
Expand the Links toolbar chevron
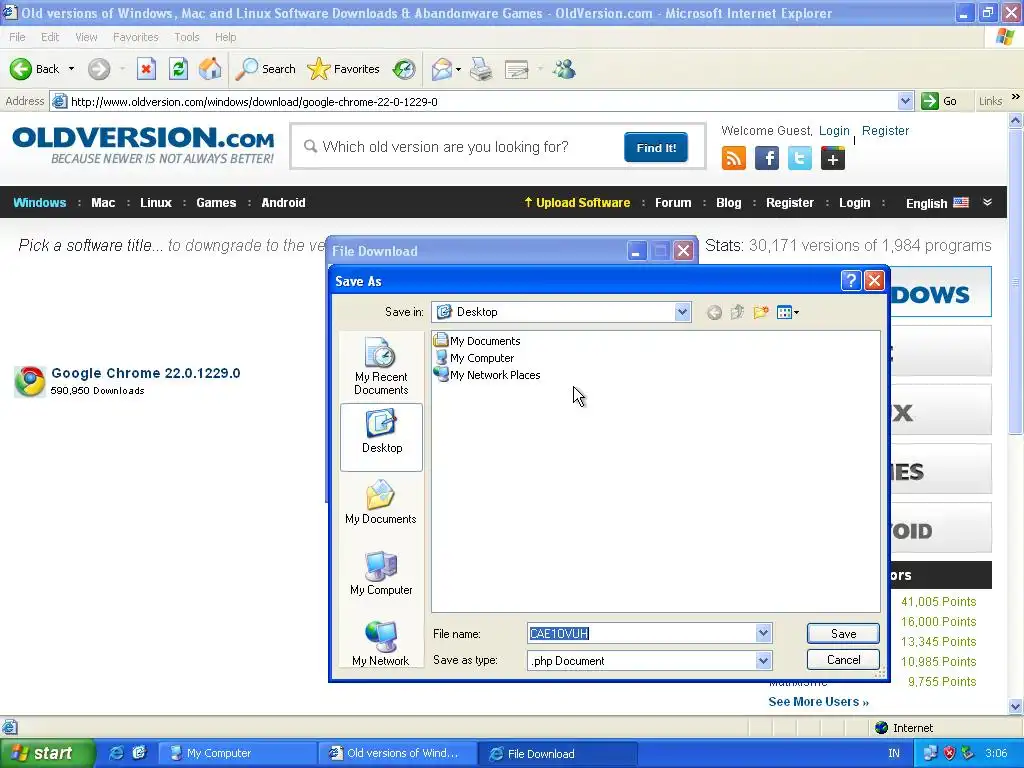click(1015, 97)
